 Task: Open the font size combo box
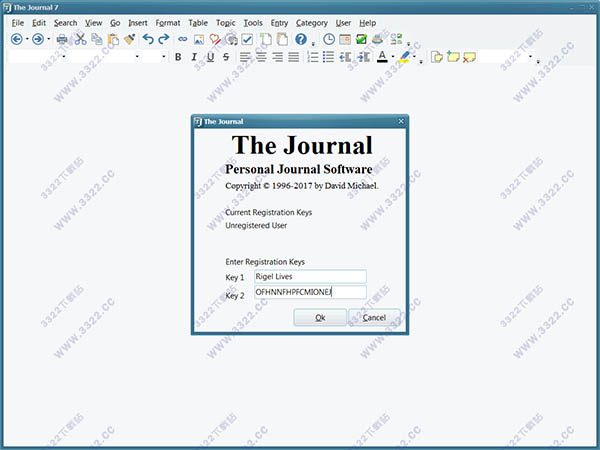click(154, 57)
